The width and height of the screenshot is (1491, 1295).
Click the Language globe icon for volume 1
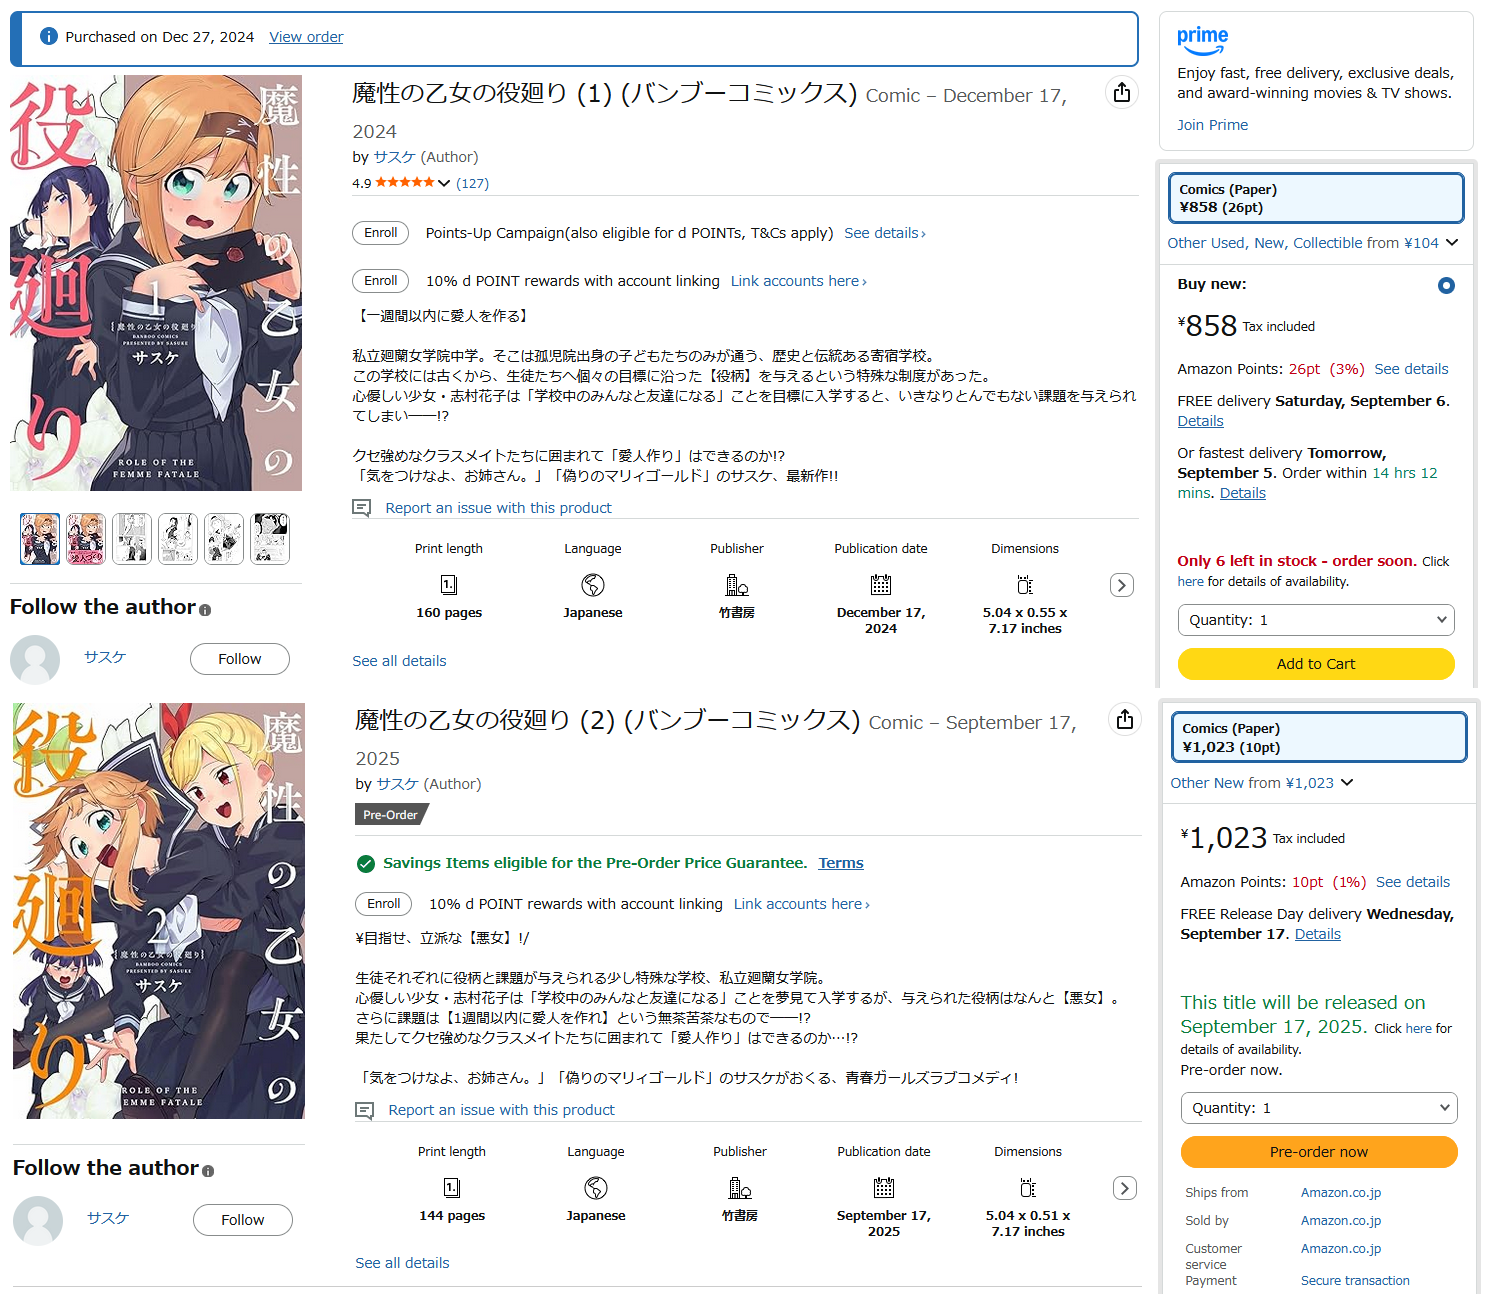pyautogui.click(x=593, y=585)
